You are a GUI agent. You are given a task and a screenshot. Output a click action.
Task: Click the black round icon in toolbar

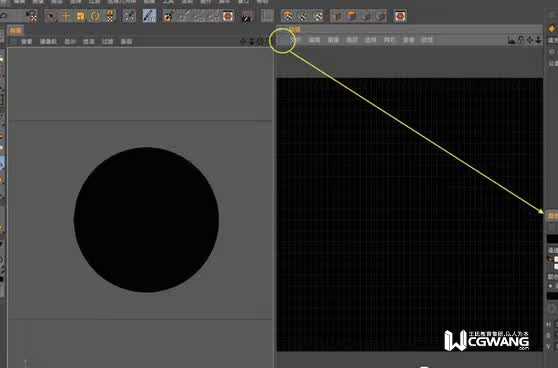(x=247, y=17)
